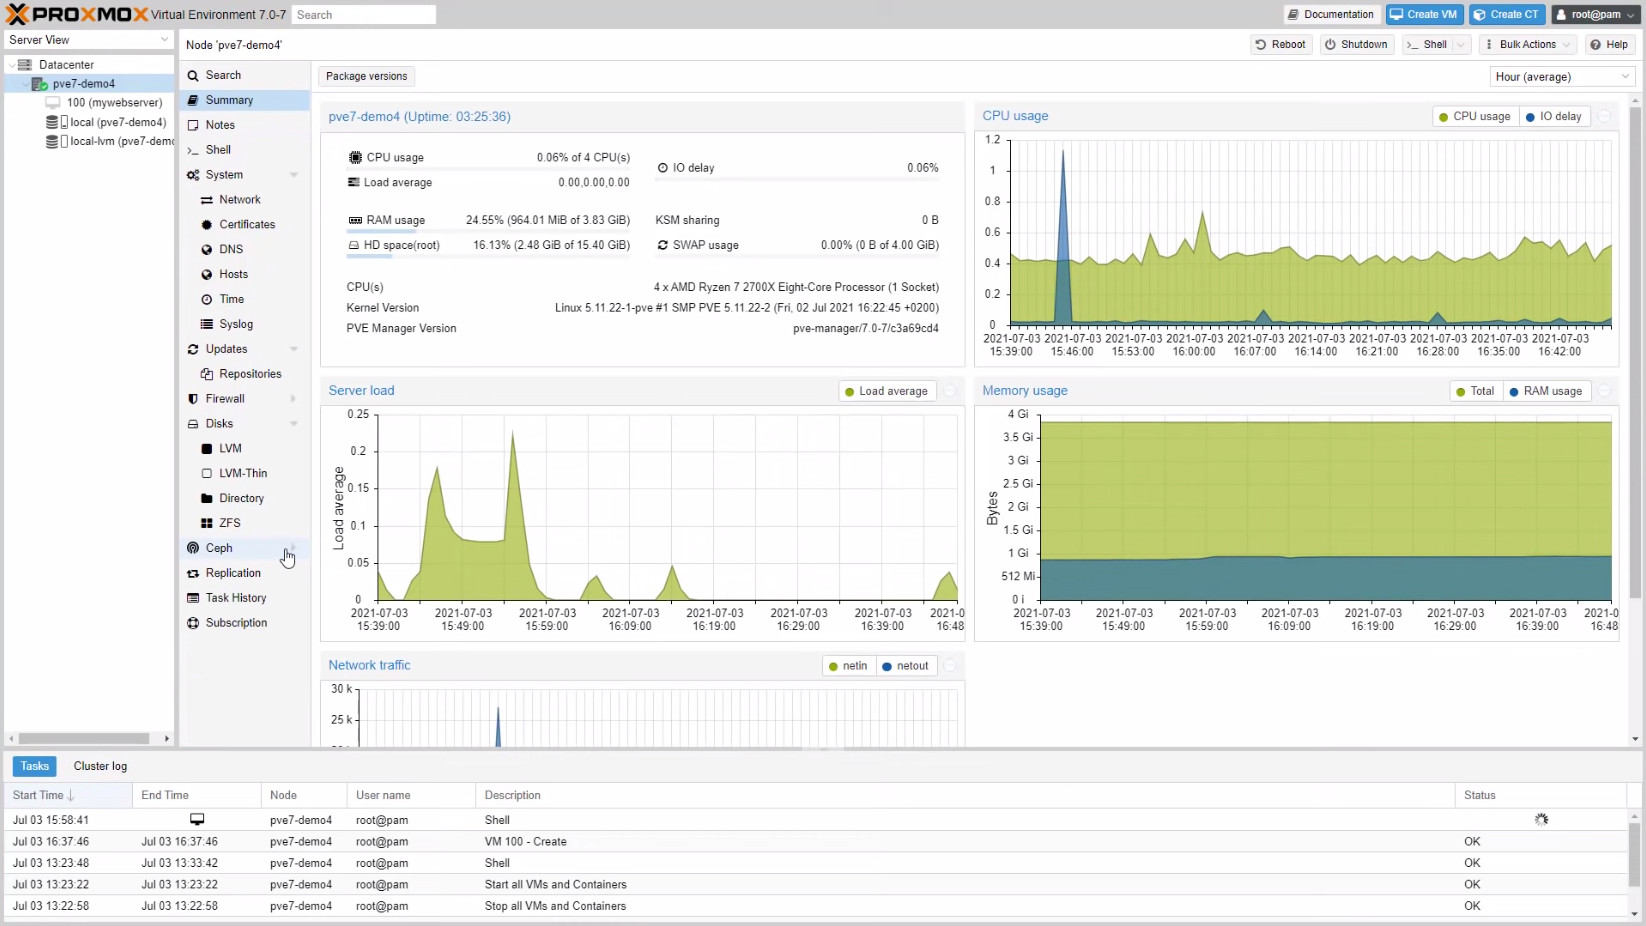Click the Package versions button
Image resolution: width=1646 pixels, height=926 pixels.
click(366, 76)
